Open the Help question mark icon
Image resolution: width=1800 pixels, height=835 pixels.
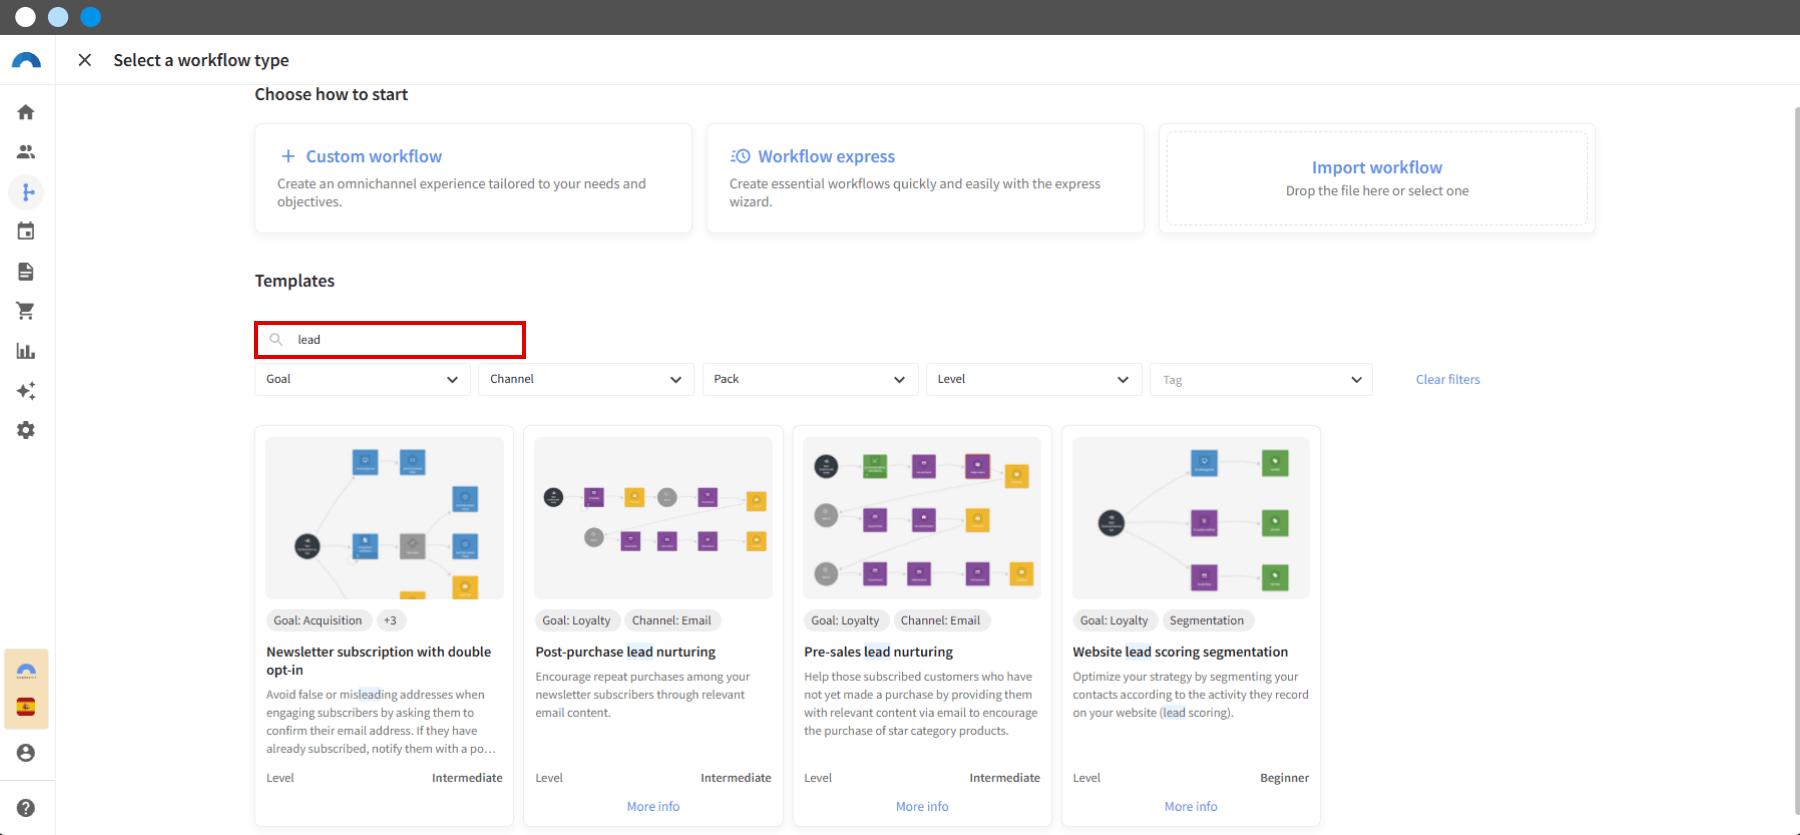(x=26, y=808)
